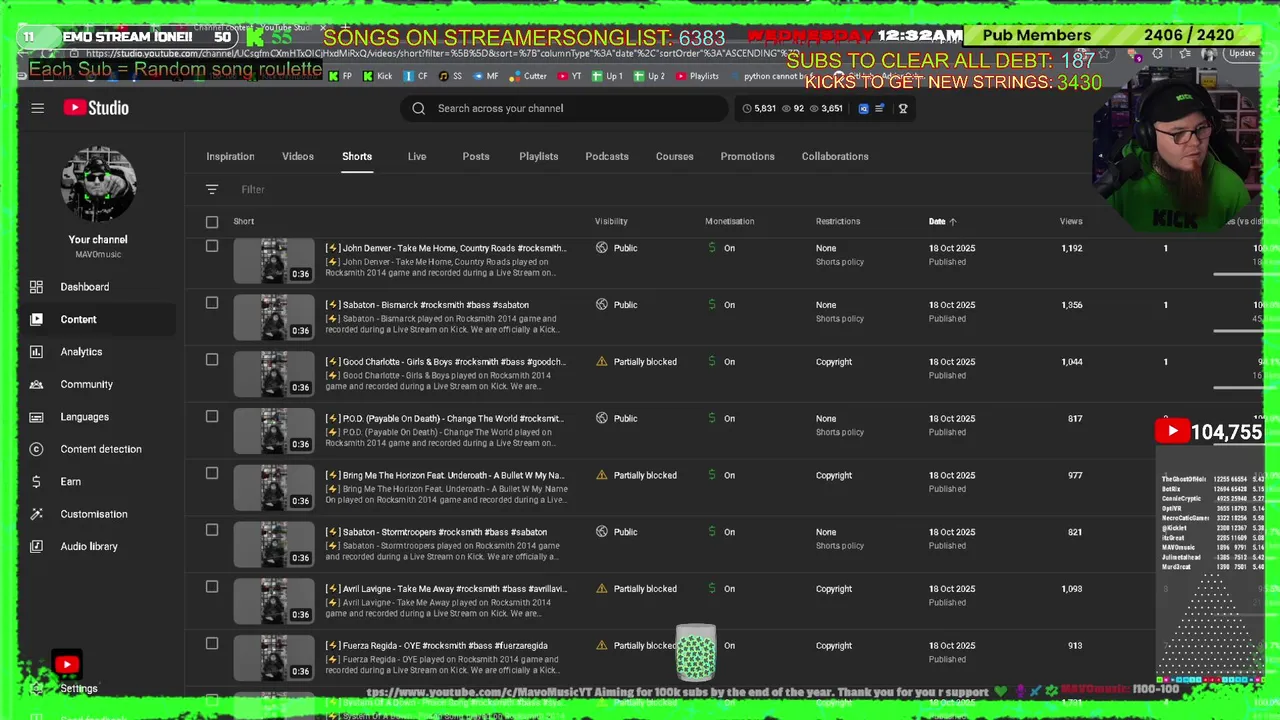Click the date sort arrow icon
1280x720 pixels.
click(953, 222)
